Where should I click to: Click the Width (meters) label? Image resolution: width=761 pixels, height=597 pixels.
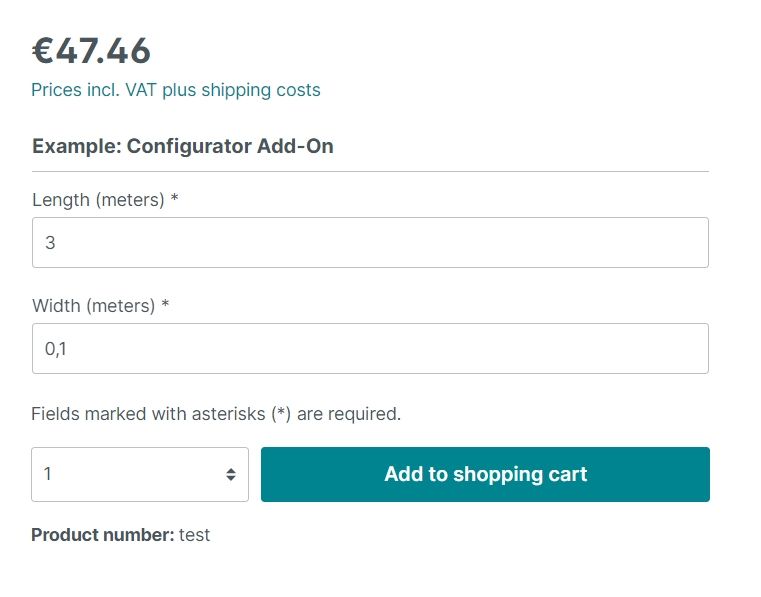click(94, 306)
